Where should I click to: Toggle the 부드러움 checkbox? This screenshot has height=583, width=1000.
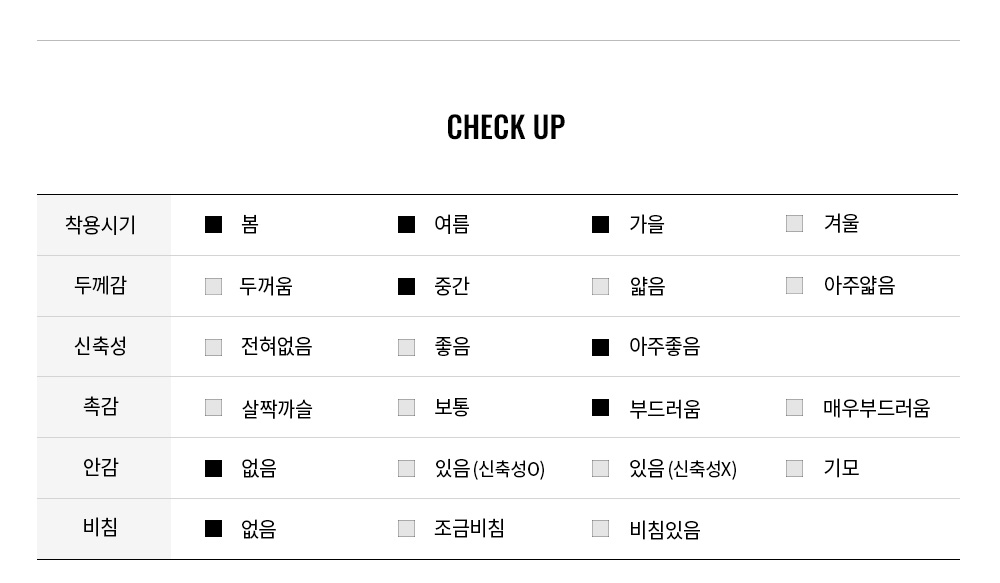pos(600,407)
